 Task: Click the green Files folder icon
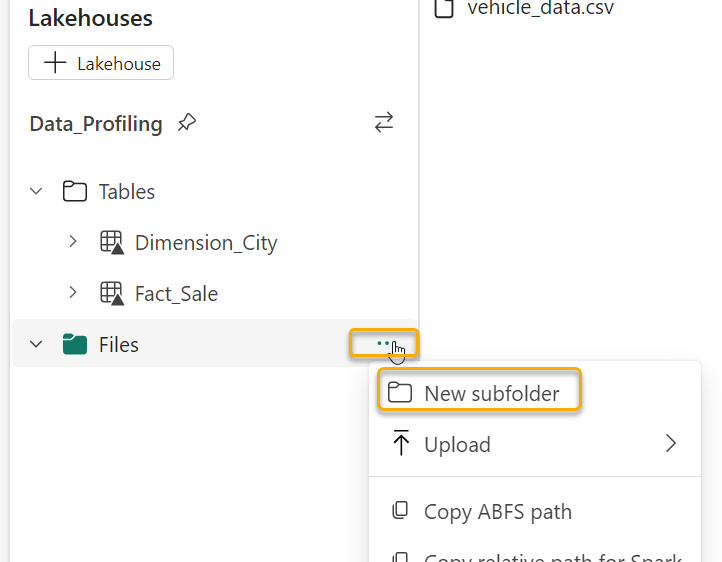(74, 345)
